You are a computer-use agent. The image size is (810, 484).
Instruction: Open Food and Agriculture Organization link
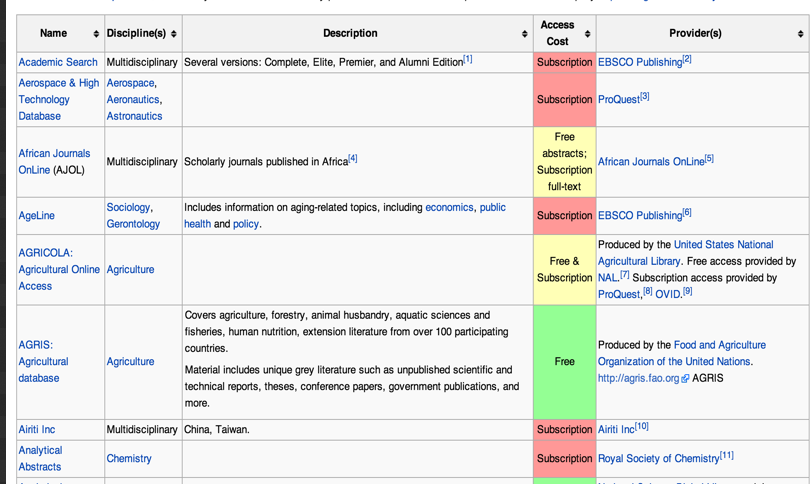[x=682, y=353]
